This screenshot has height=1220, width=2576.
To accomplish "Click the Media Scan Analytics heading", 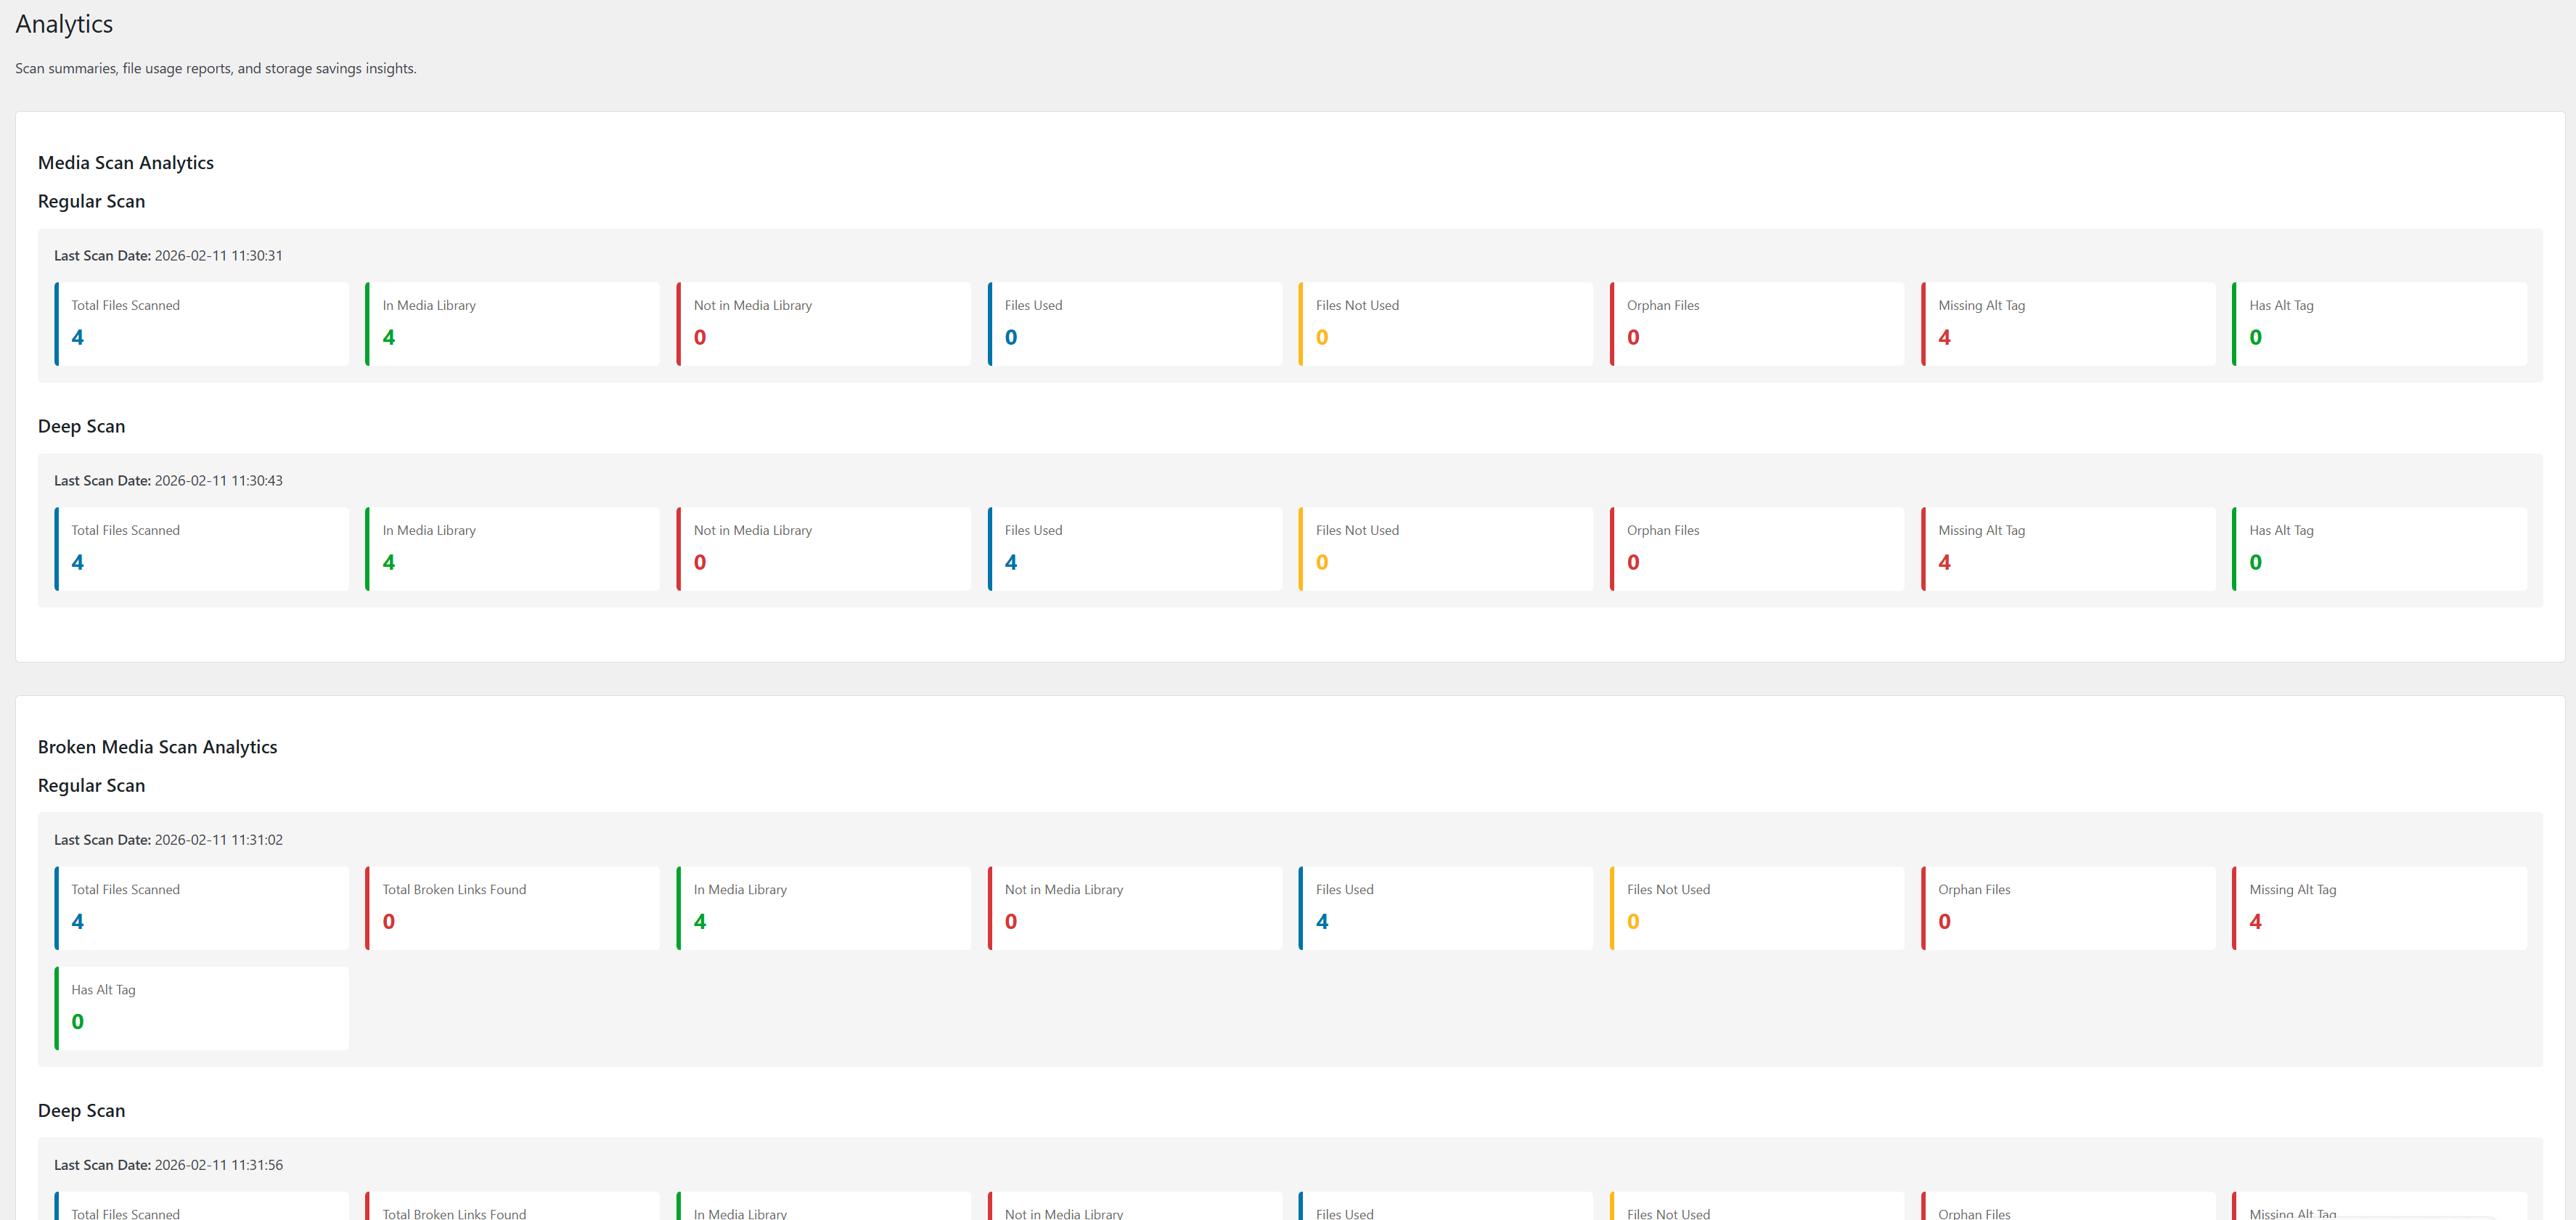I will click(125, 162).
